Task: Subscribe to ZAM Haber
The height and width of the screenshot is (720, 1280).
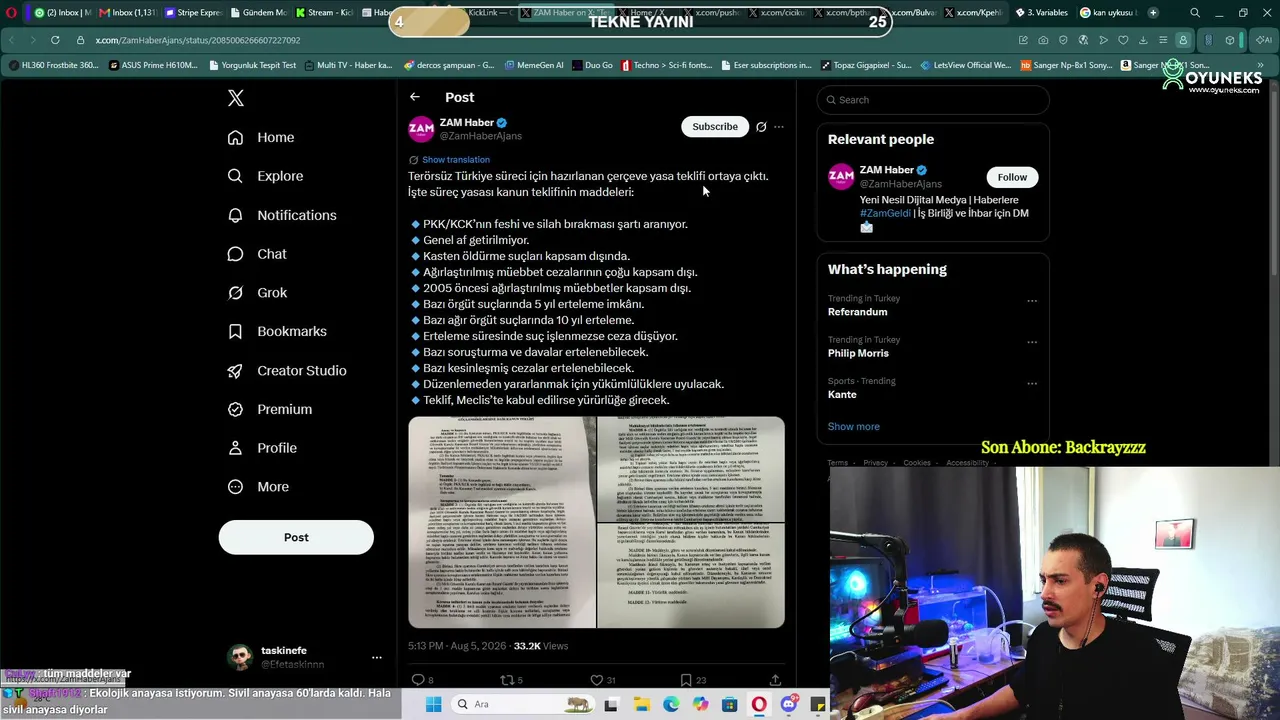Action: [715, 126]
